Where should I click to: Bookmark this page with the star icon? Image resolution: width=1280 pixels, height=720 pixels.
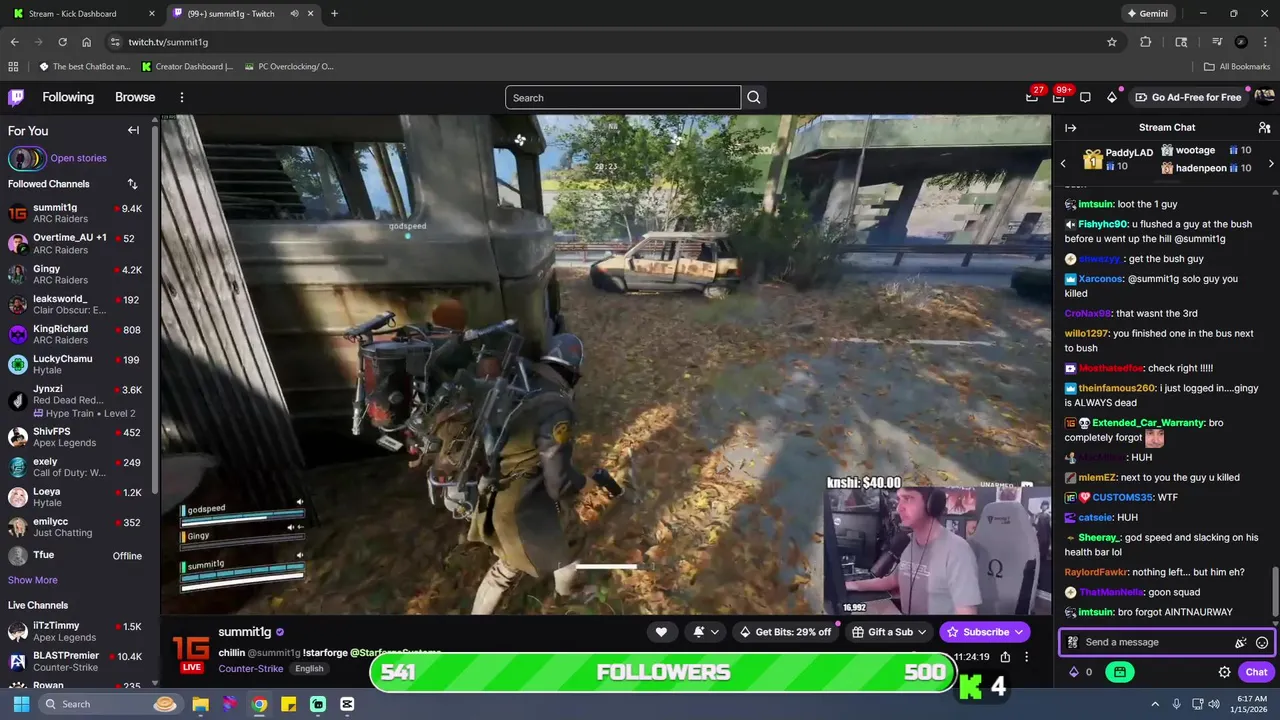click(1111, 42)
